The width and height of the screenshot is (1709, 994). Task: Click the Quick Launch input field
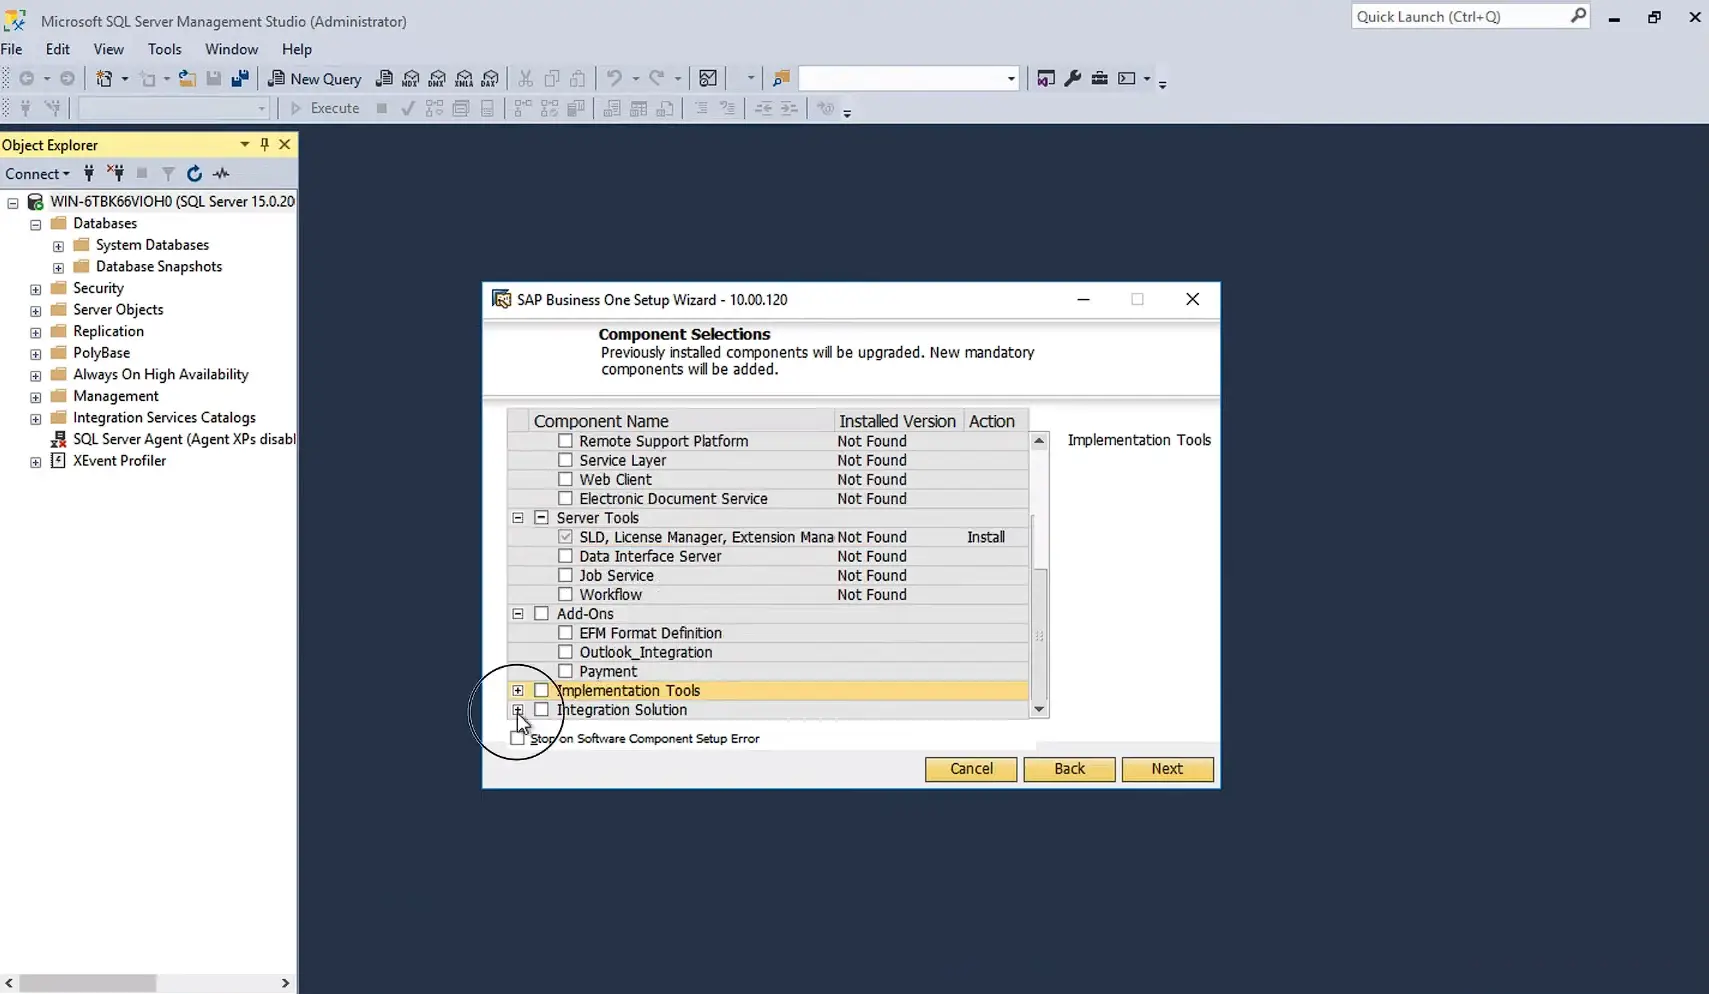[1459, 16]
